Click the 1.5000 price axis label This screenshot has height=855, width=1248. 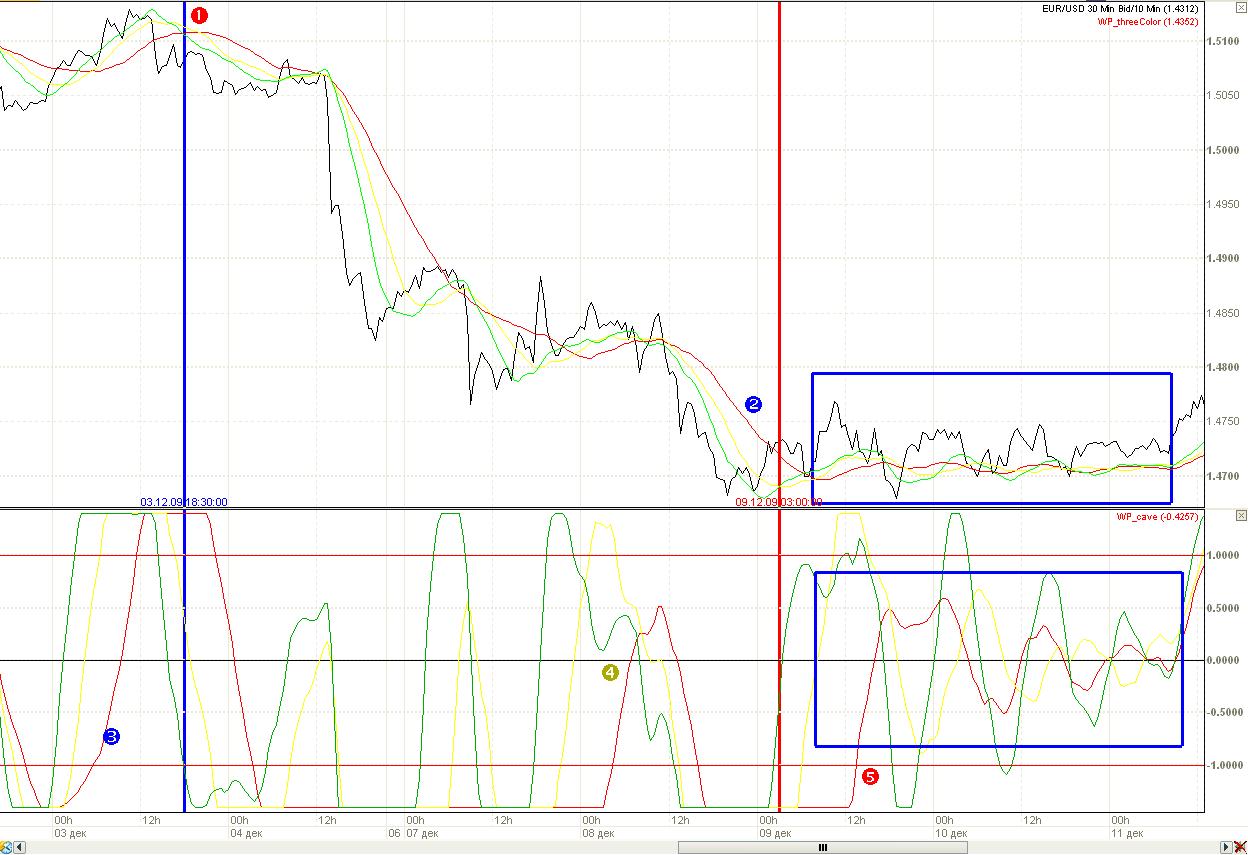pyautogui.click(x=1226, y=150)
